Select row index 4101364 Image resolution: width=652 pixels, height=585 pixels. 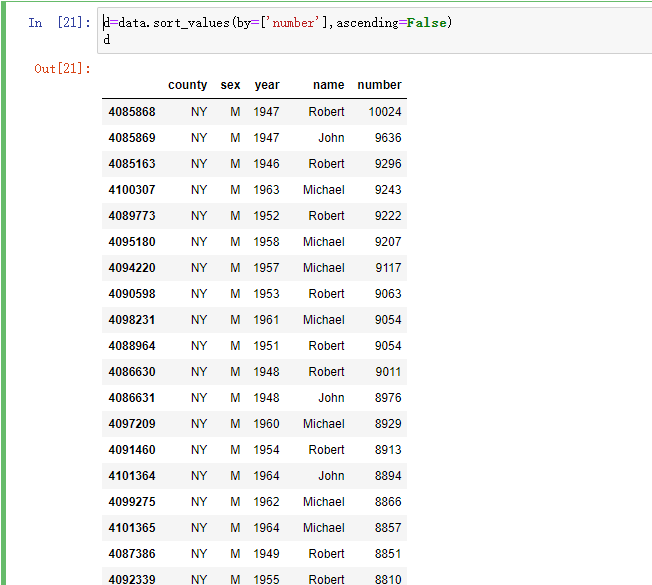click(x=132, y=476)
